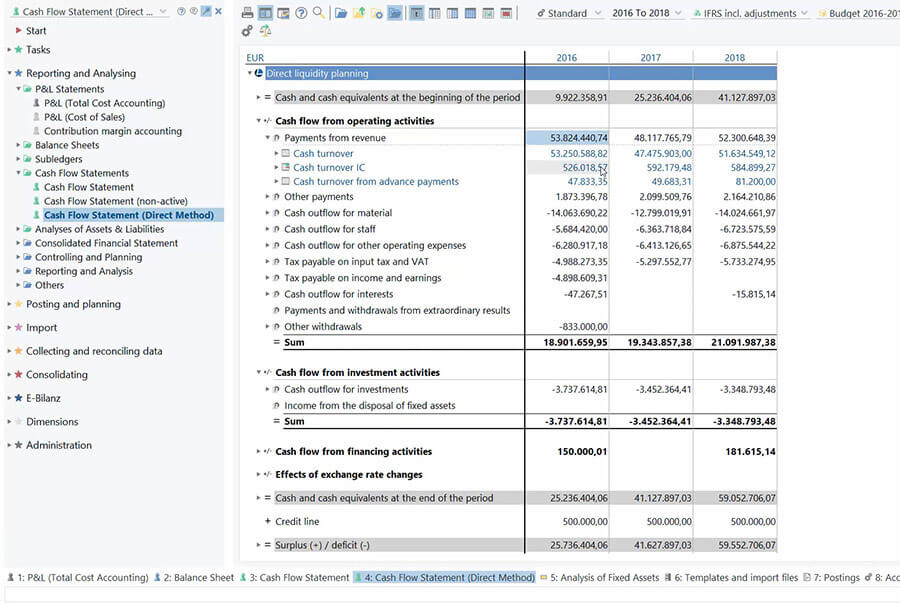Expand the Cash flow from financing activities arrow
The height and width of the screenshot is (605, 900).
[258, 451]
